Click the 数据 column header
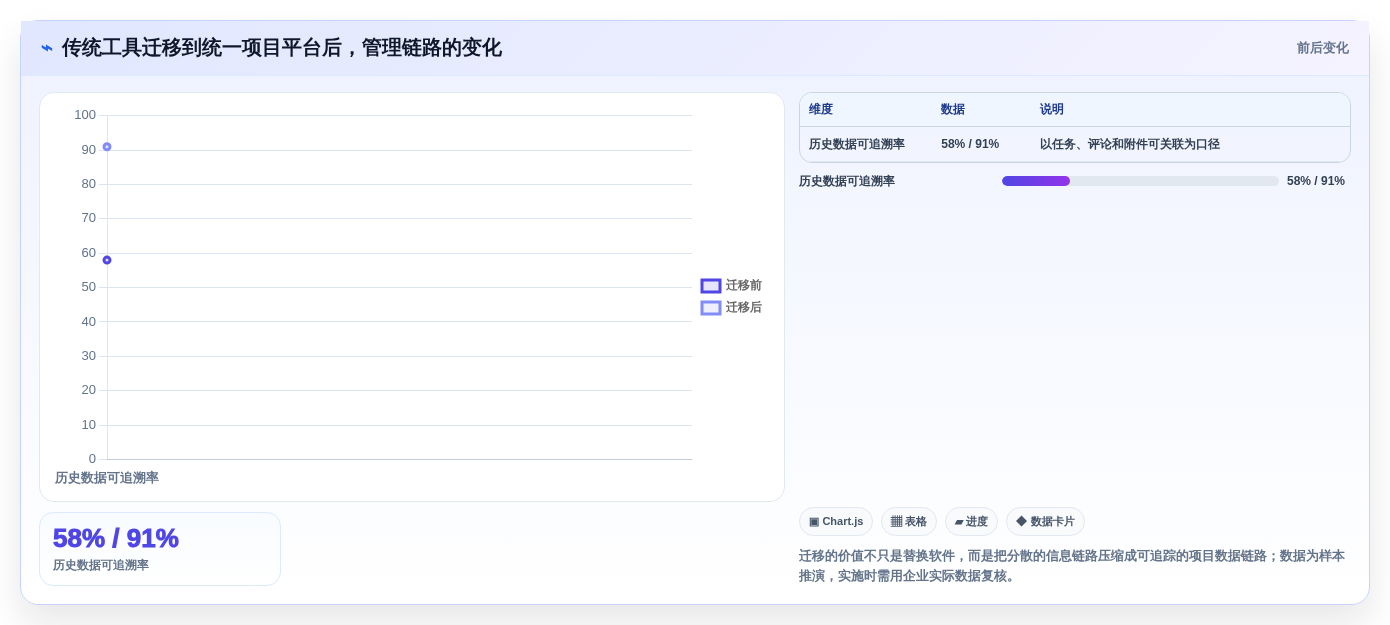 (x=953, y=110)
